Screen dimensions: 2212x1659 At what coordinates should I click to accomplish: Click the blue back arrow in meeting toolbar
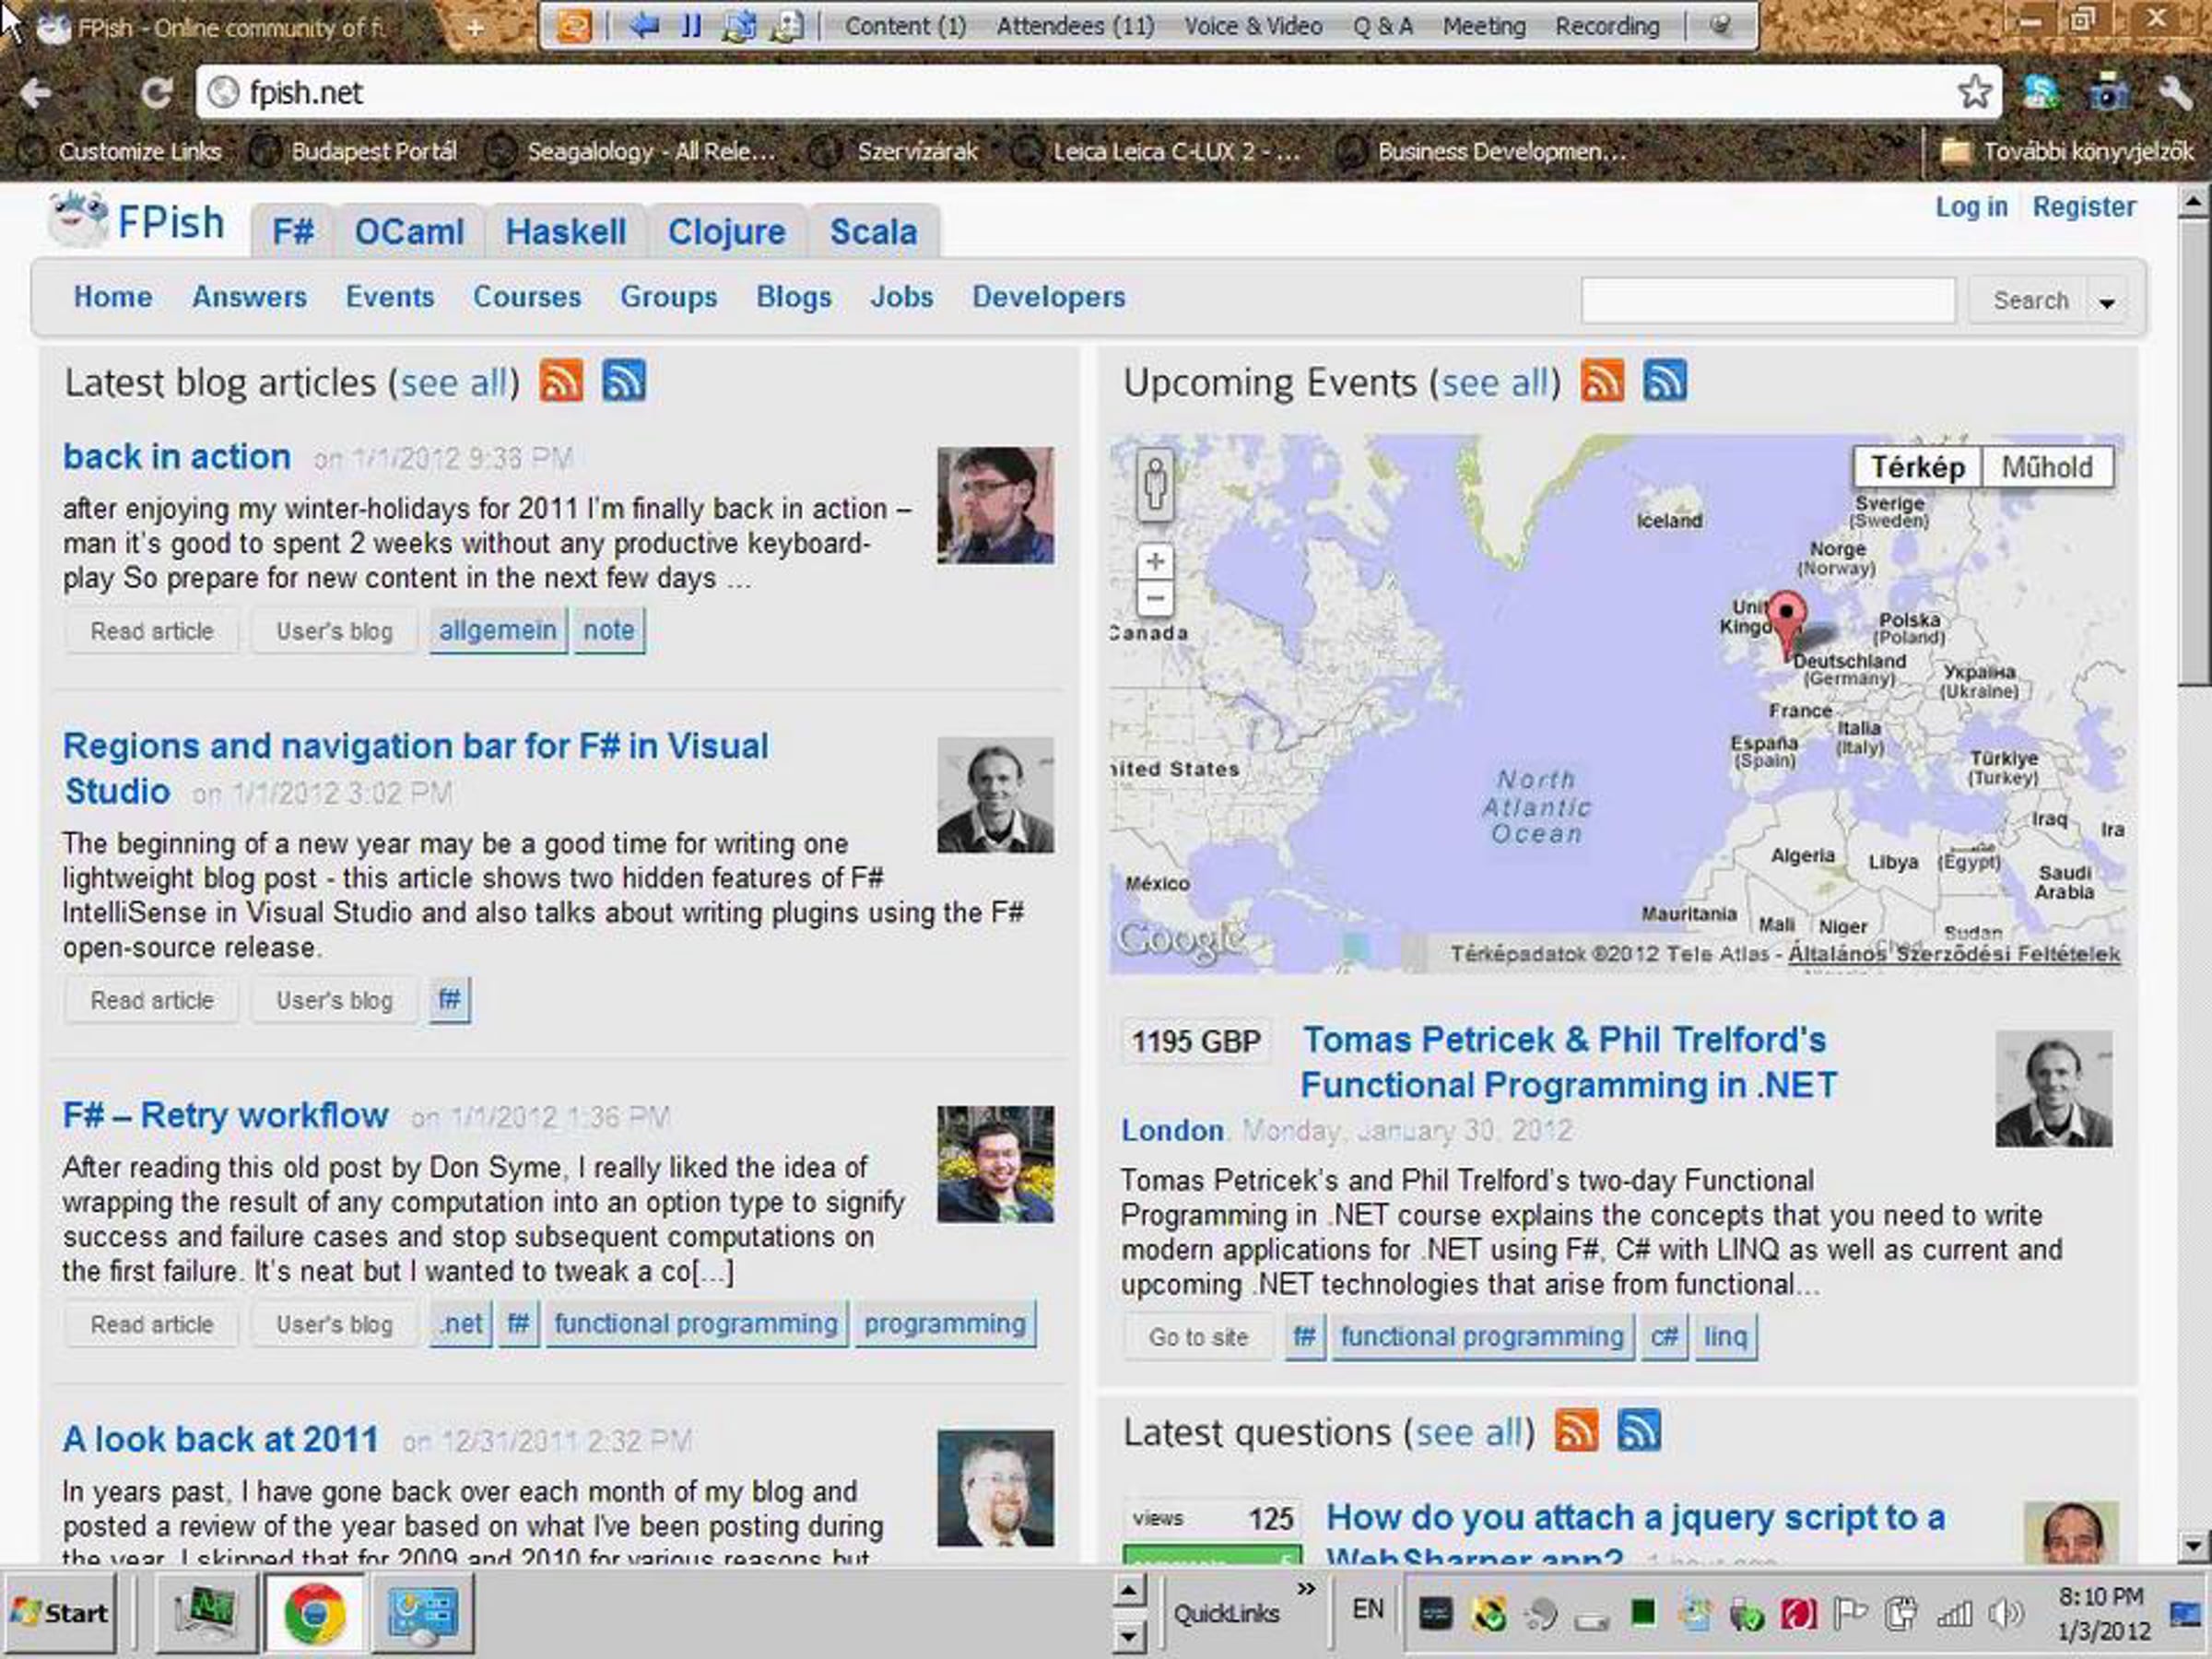[643, 25]
